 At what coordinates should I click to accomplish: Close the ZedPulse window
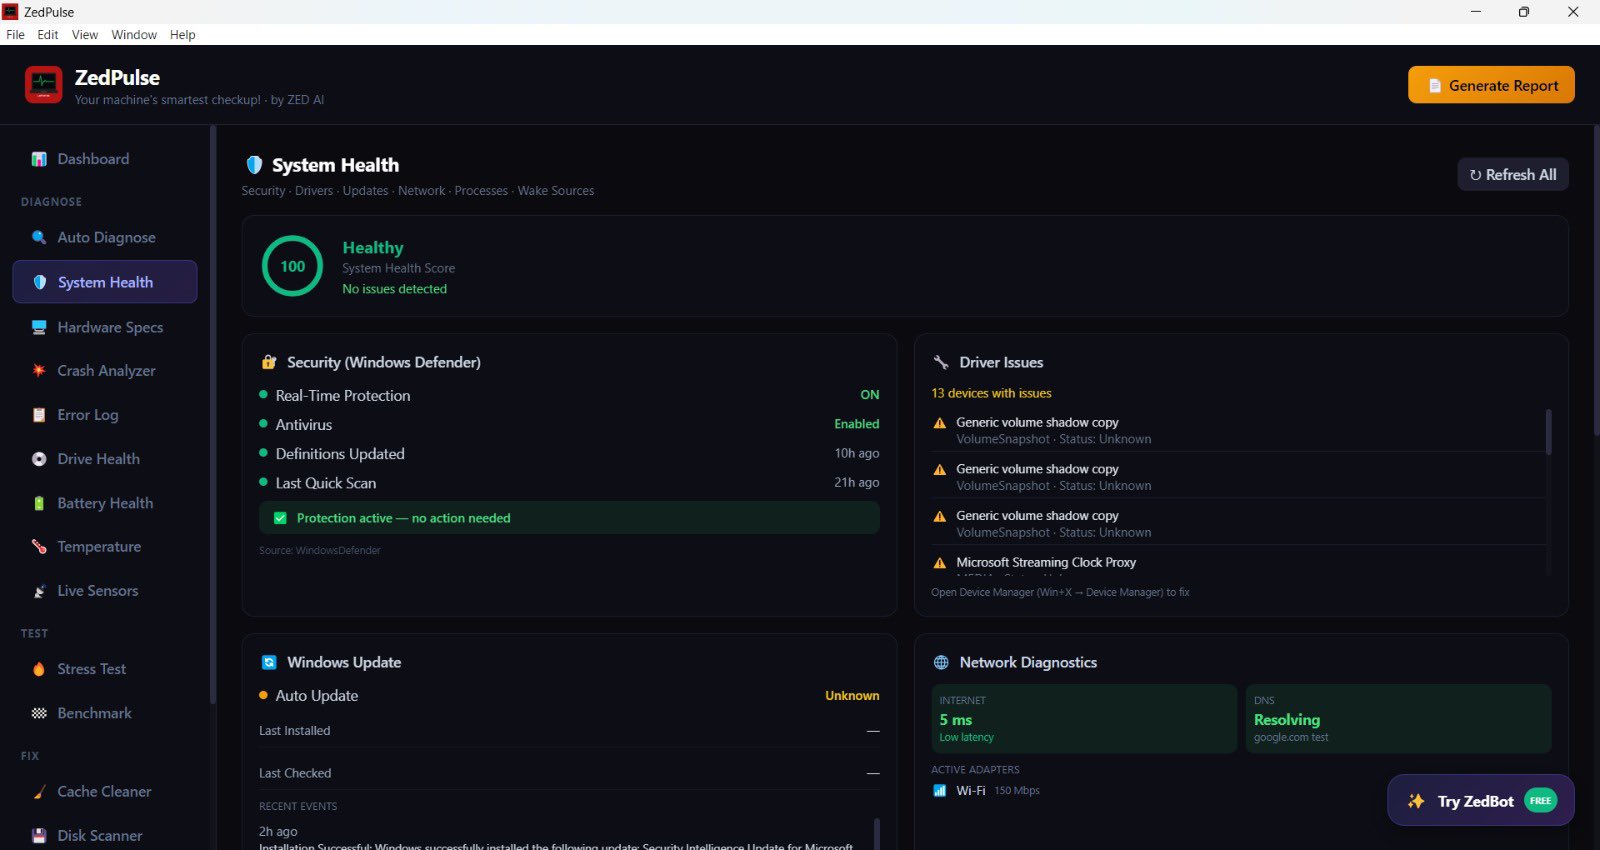(1573, 12)
